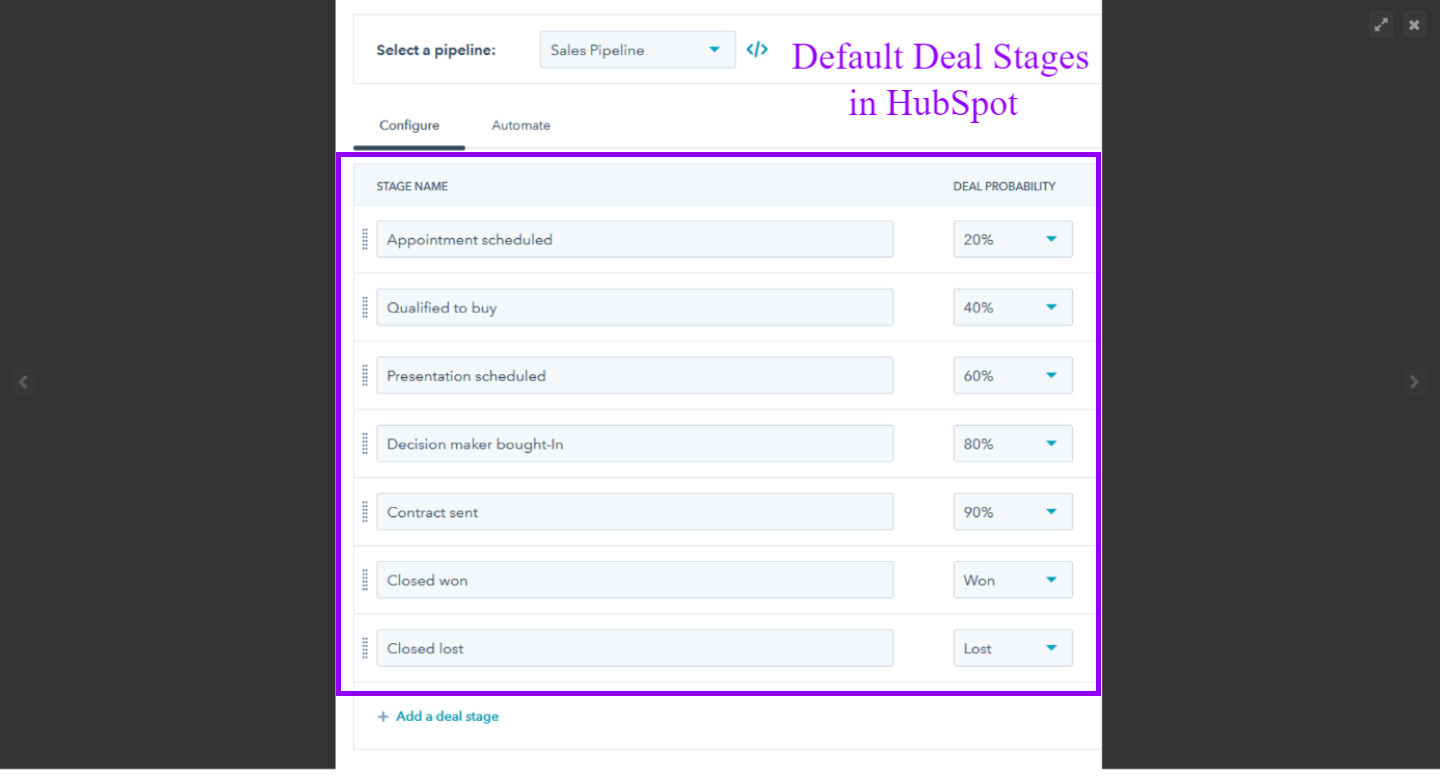Screen dimensions: 1440x776
Task: Click the left navigation chevron
Action: (x=23, y=381)
